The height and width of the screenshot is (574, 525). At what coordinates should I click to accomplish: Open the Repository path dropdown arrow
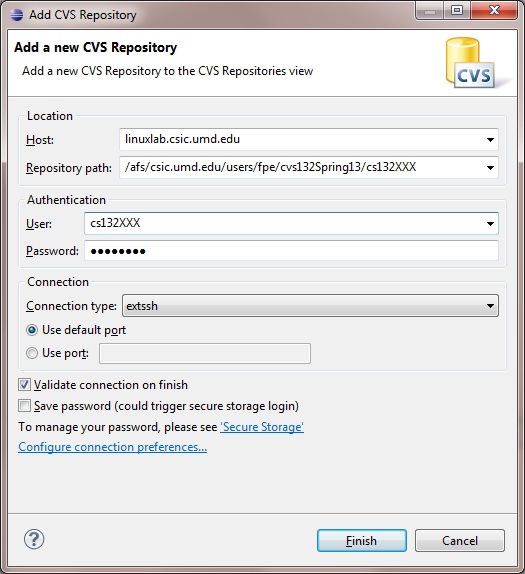point(490,168)
